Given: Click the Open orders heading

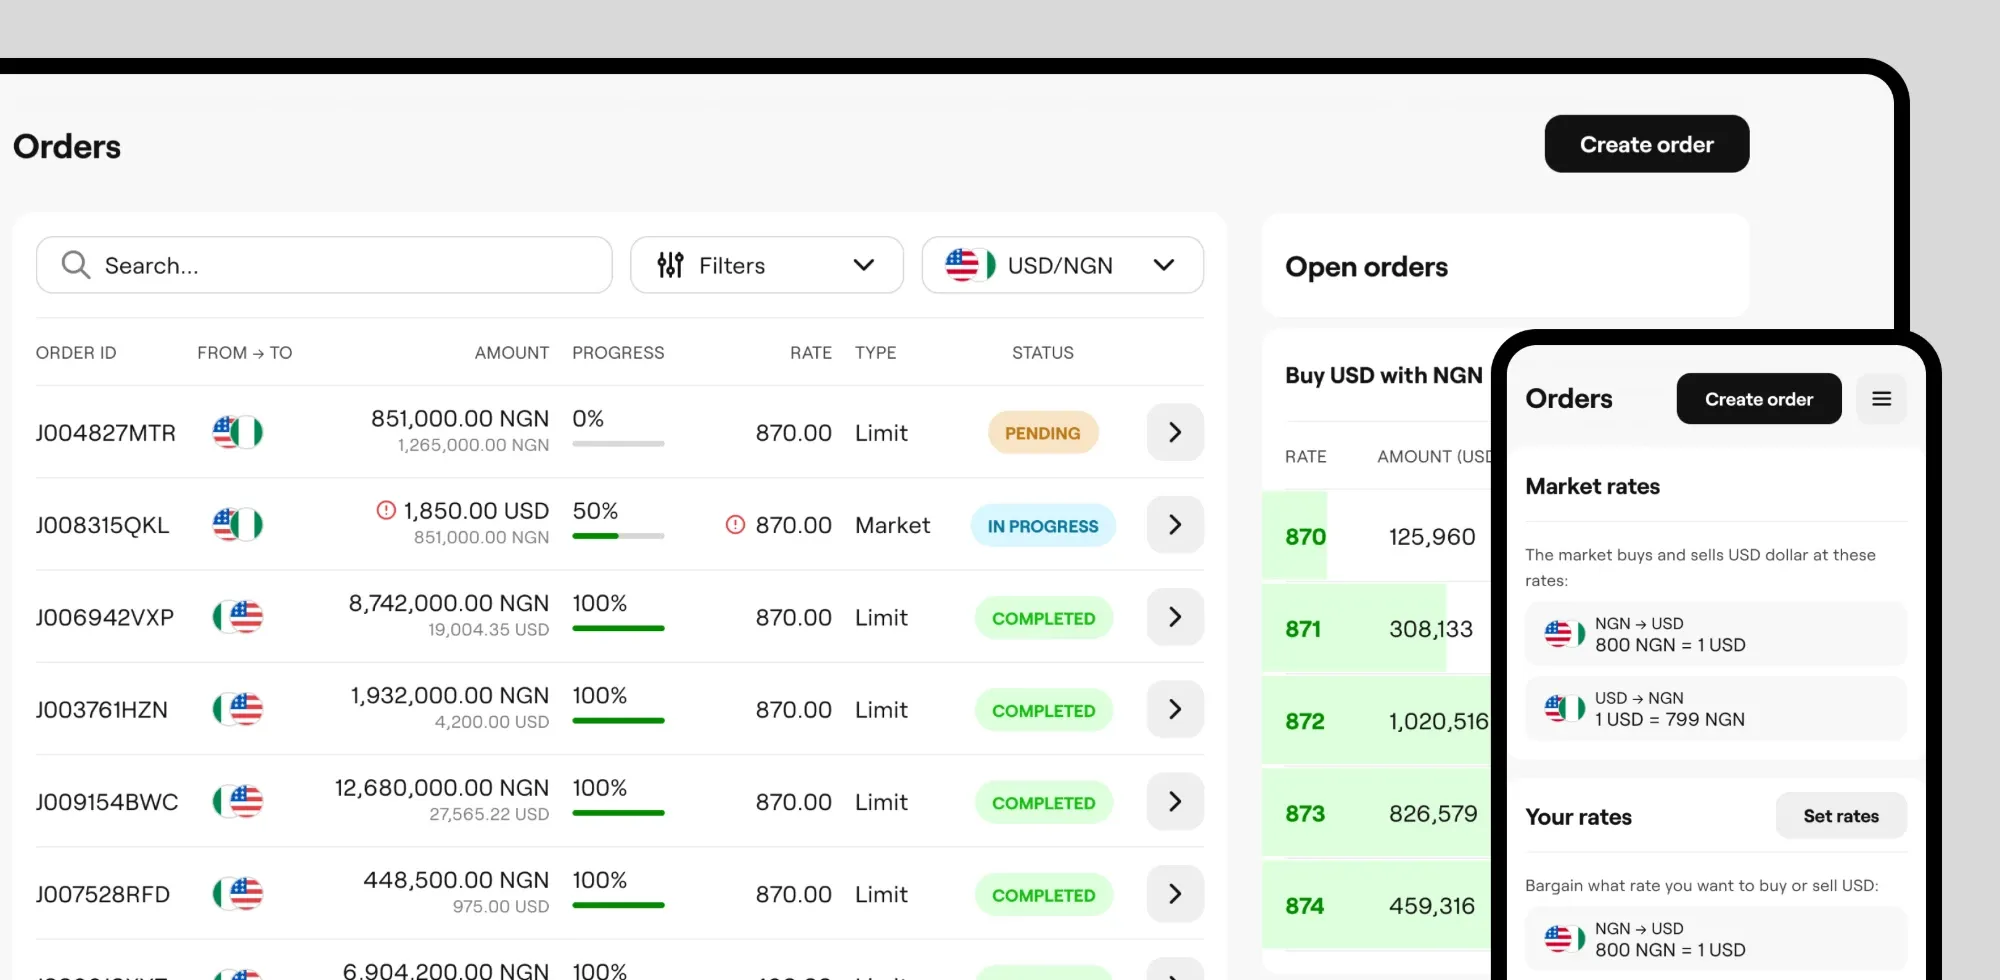Looking at the screenshot, I should 1366,267.
